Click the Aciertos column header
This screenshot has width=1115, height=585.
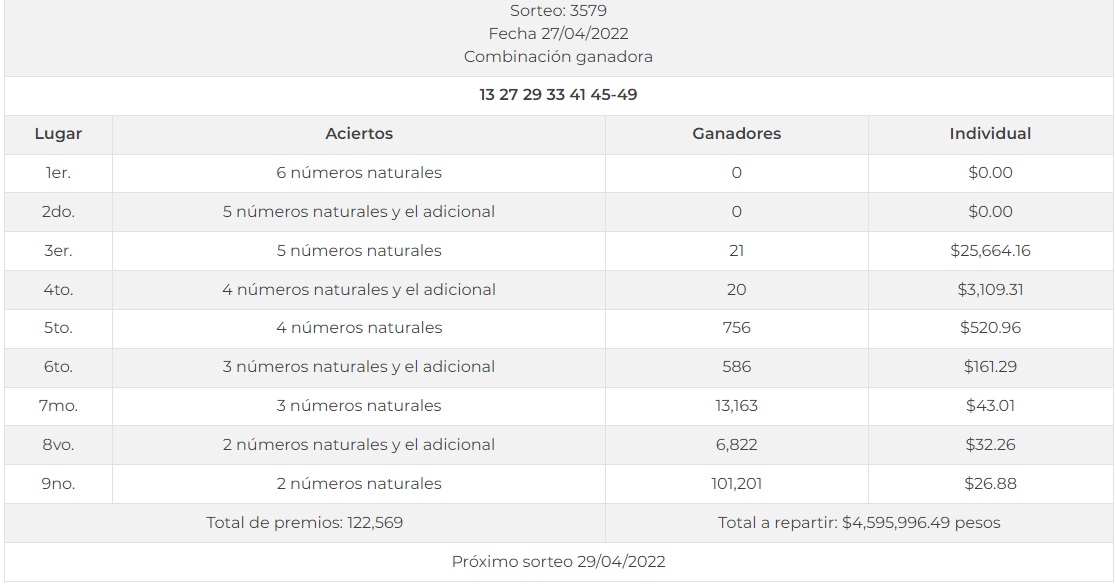(359, 134)
